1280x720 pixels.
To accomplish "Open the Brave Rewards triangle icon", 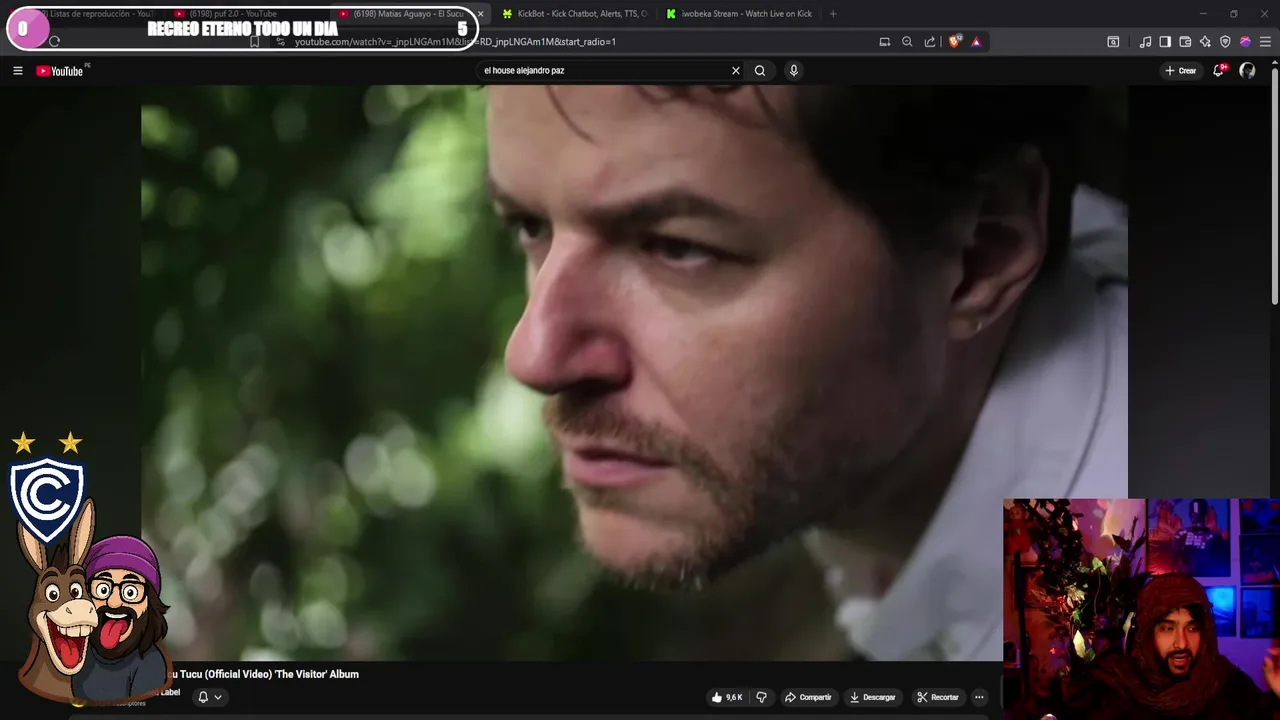I will [x=976, y=42].
